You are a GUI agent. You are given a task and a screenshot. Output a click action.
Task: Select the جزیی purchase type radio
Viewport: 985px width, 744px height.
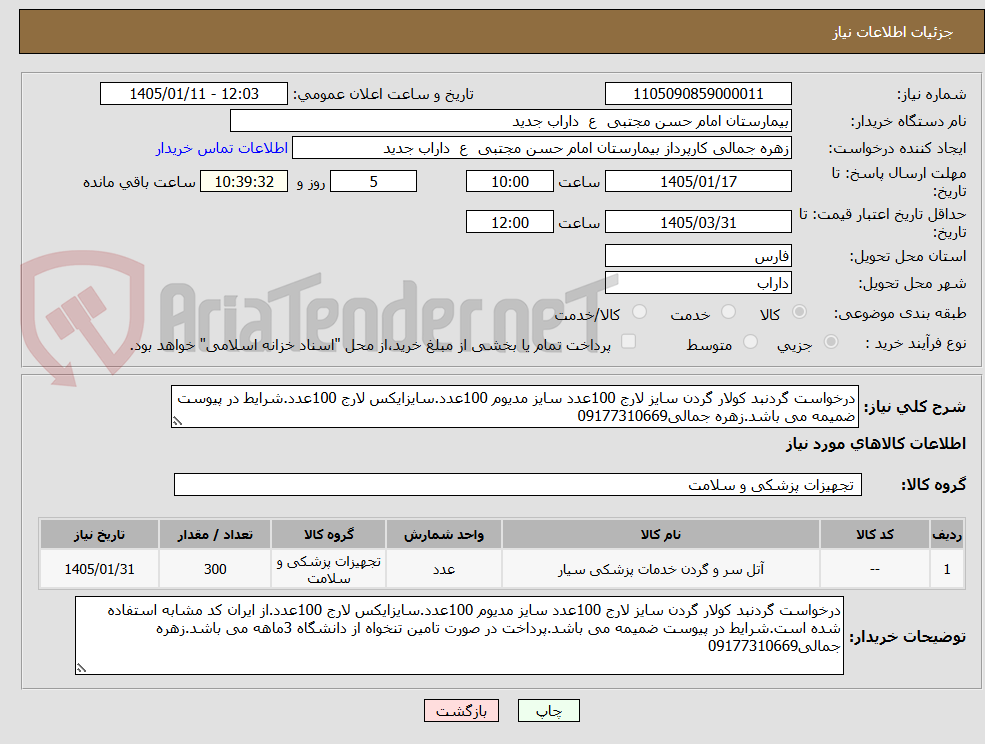[830, 342]
